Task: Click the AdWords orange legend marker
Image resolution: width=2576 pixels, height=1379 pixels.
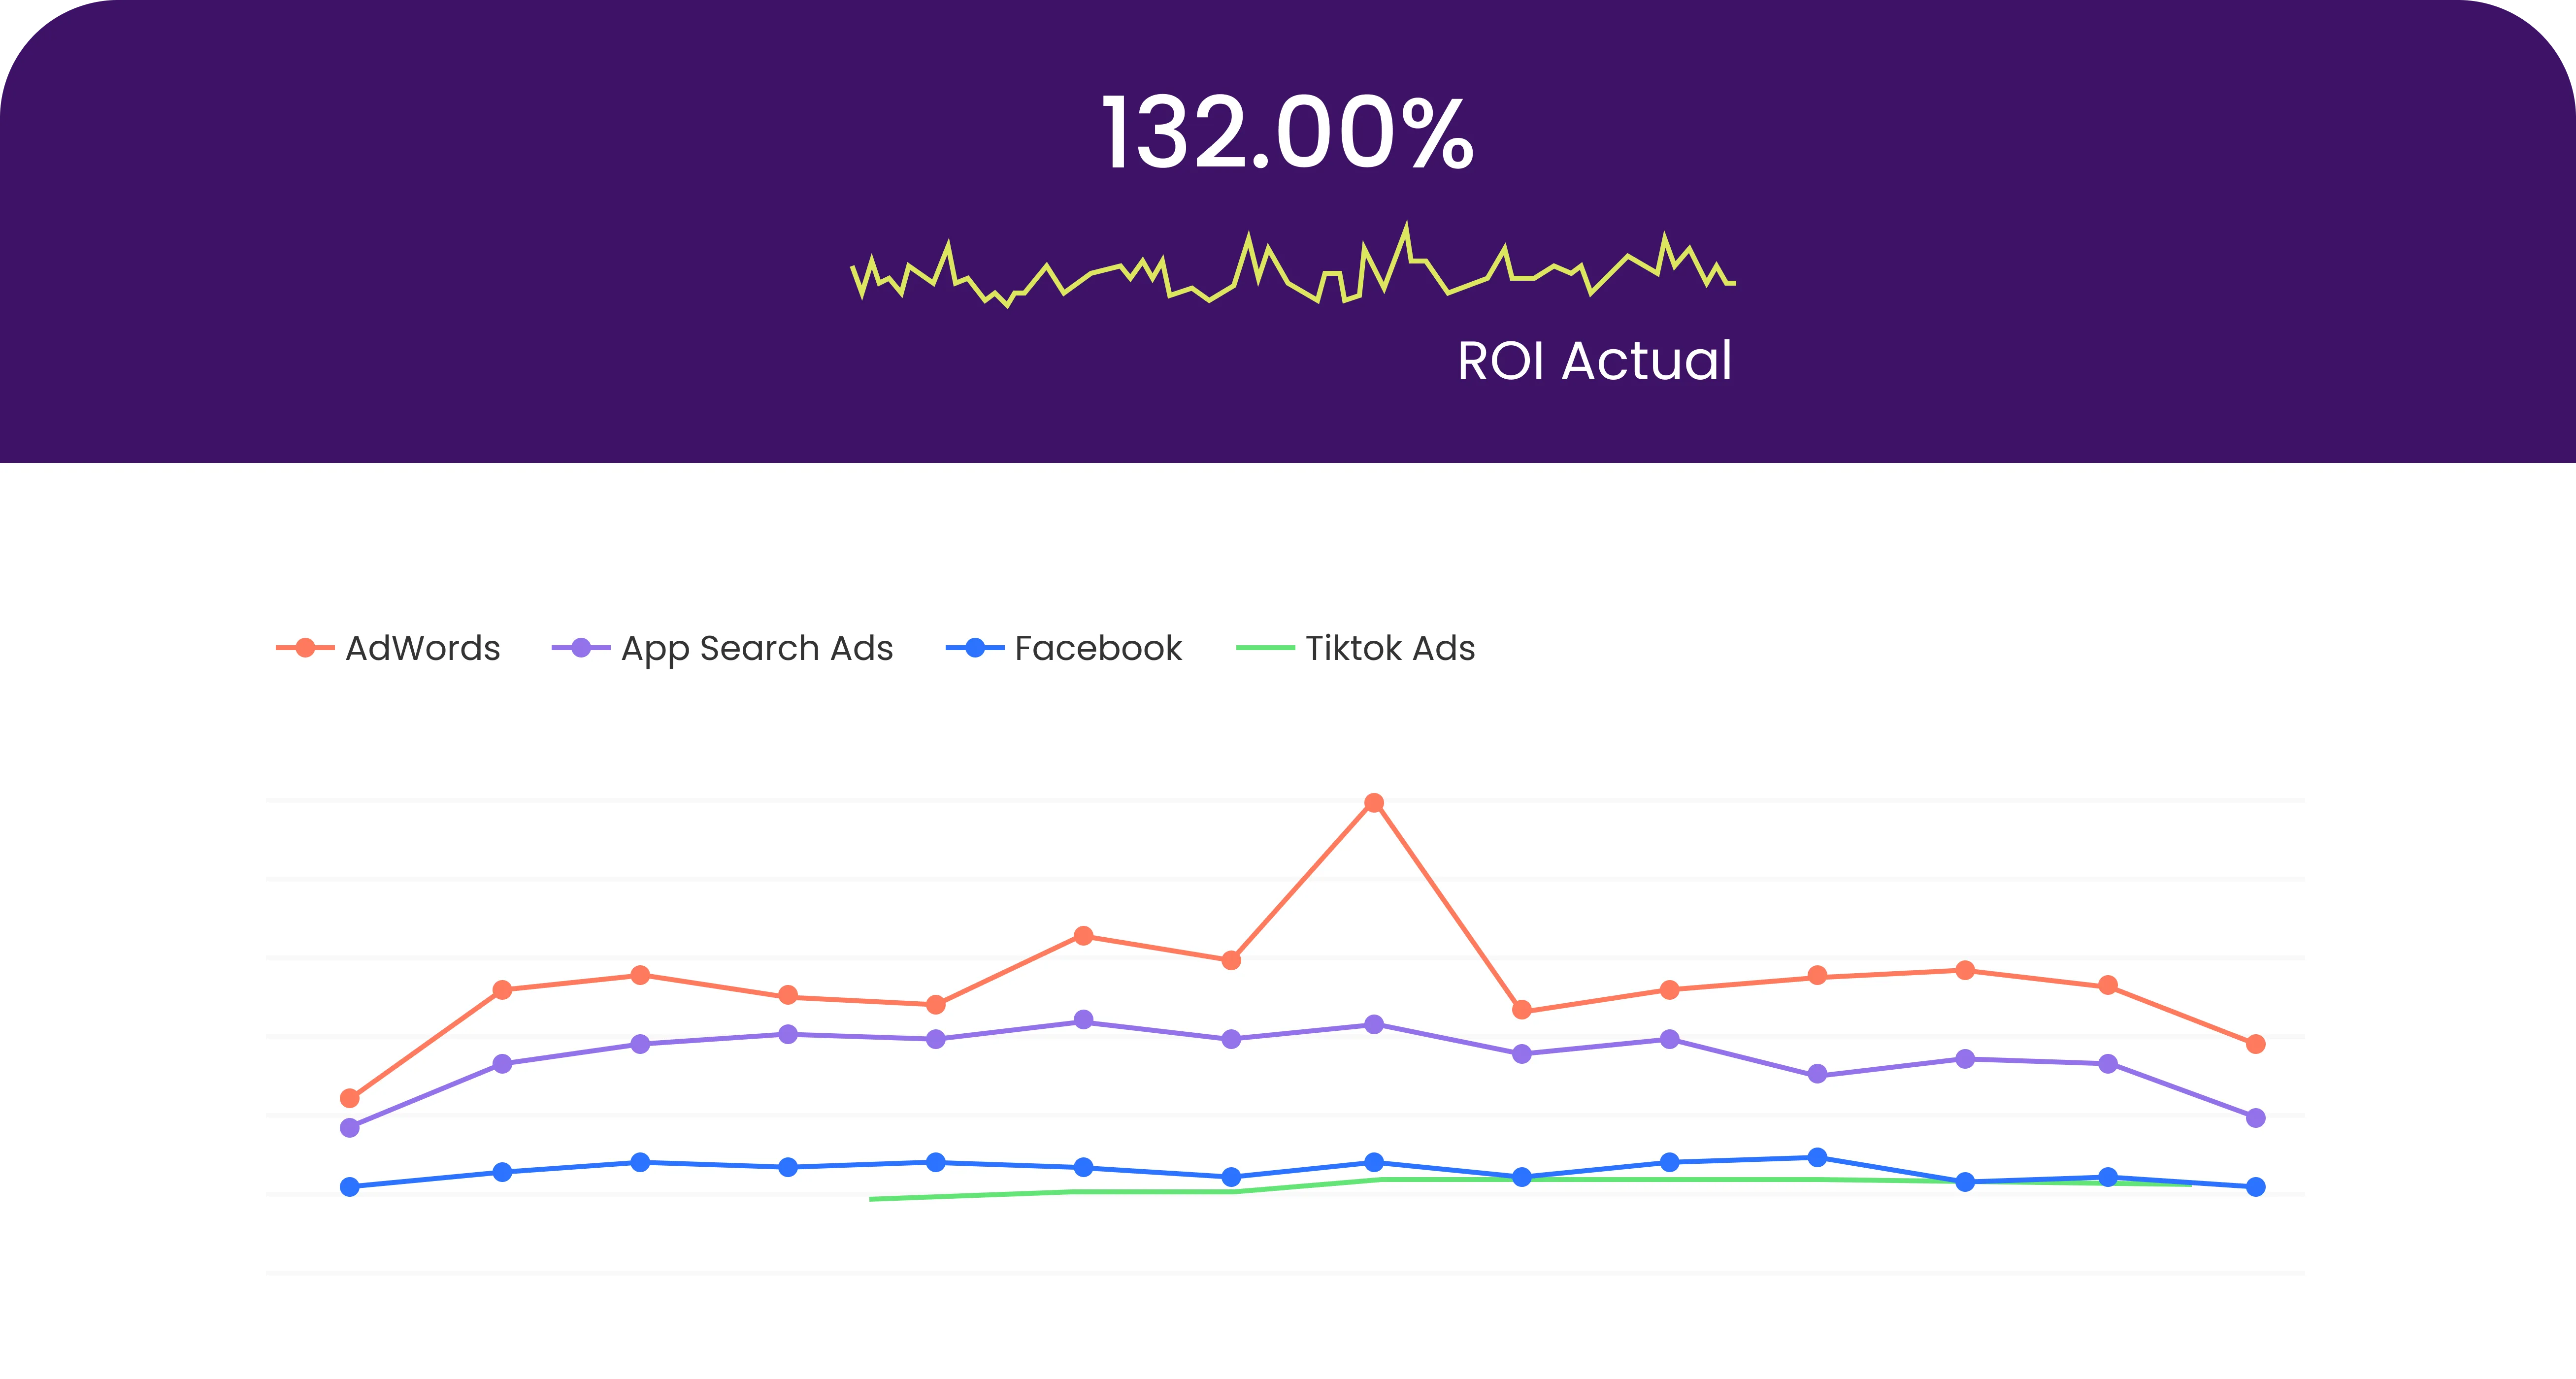Action: (305, 648)
